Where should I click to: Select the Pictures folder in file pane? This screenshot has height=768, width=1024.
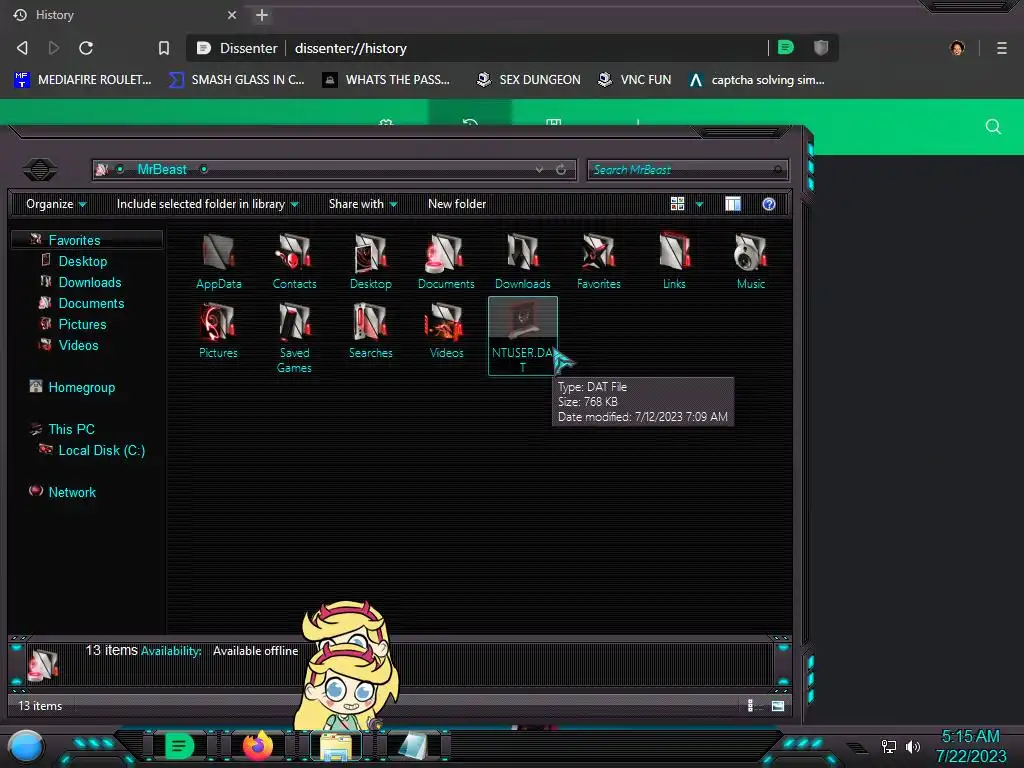pyautogui.click(x=218, y=330)
